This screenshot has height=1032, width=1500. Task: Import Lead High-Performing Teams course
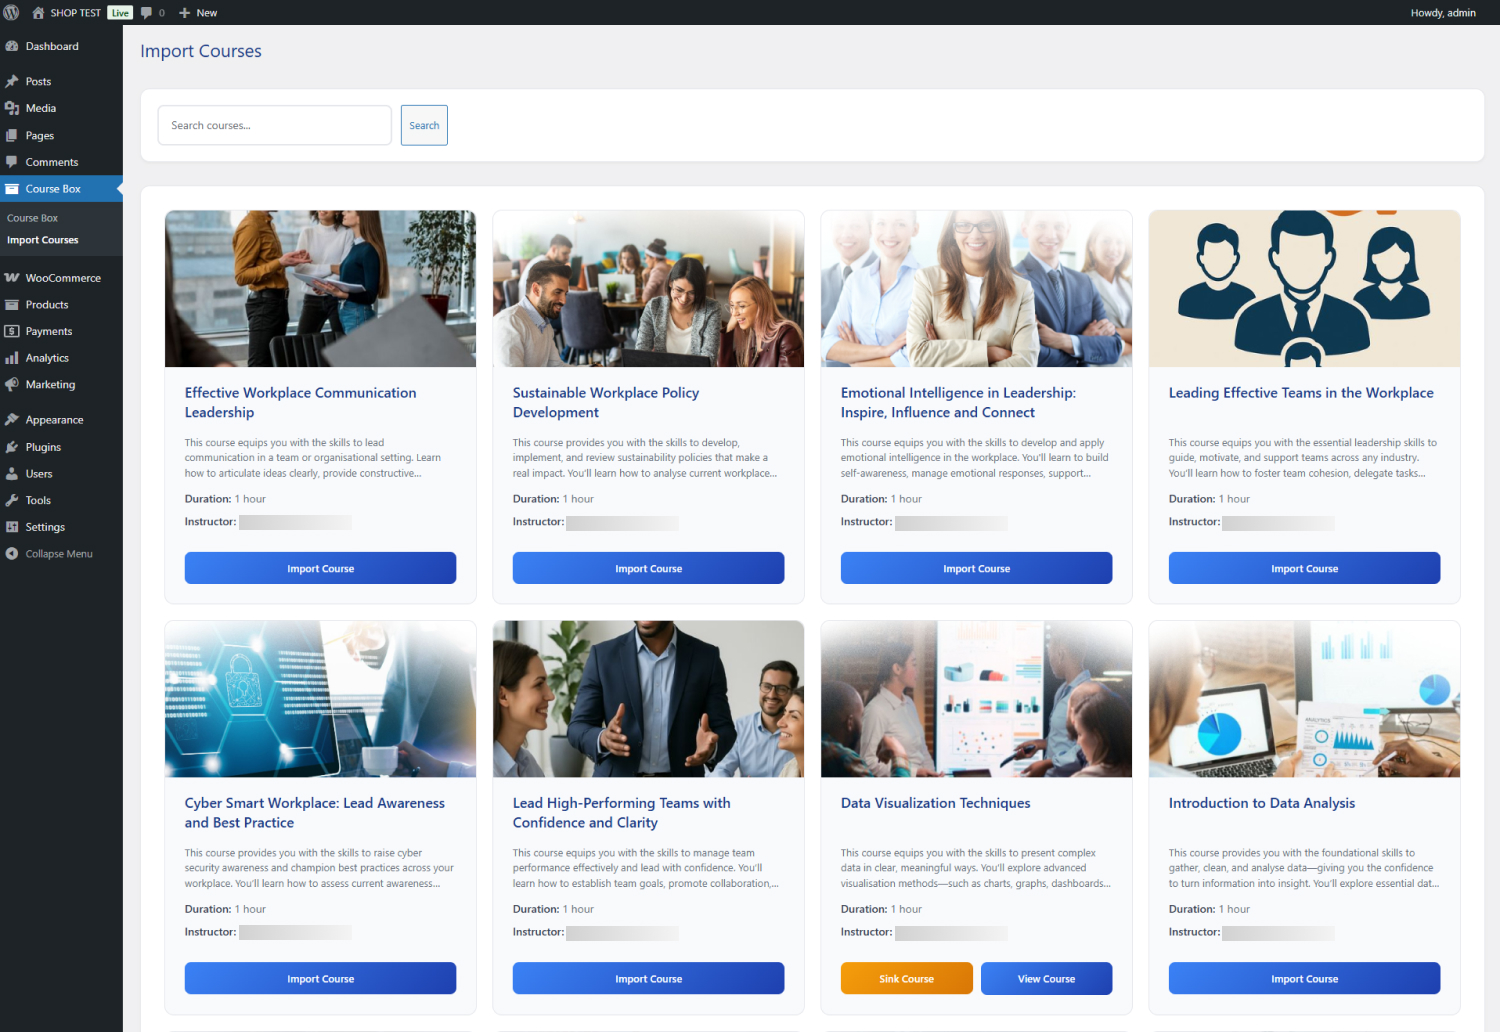(x=648, y=978)
